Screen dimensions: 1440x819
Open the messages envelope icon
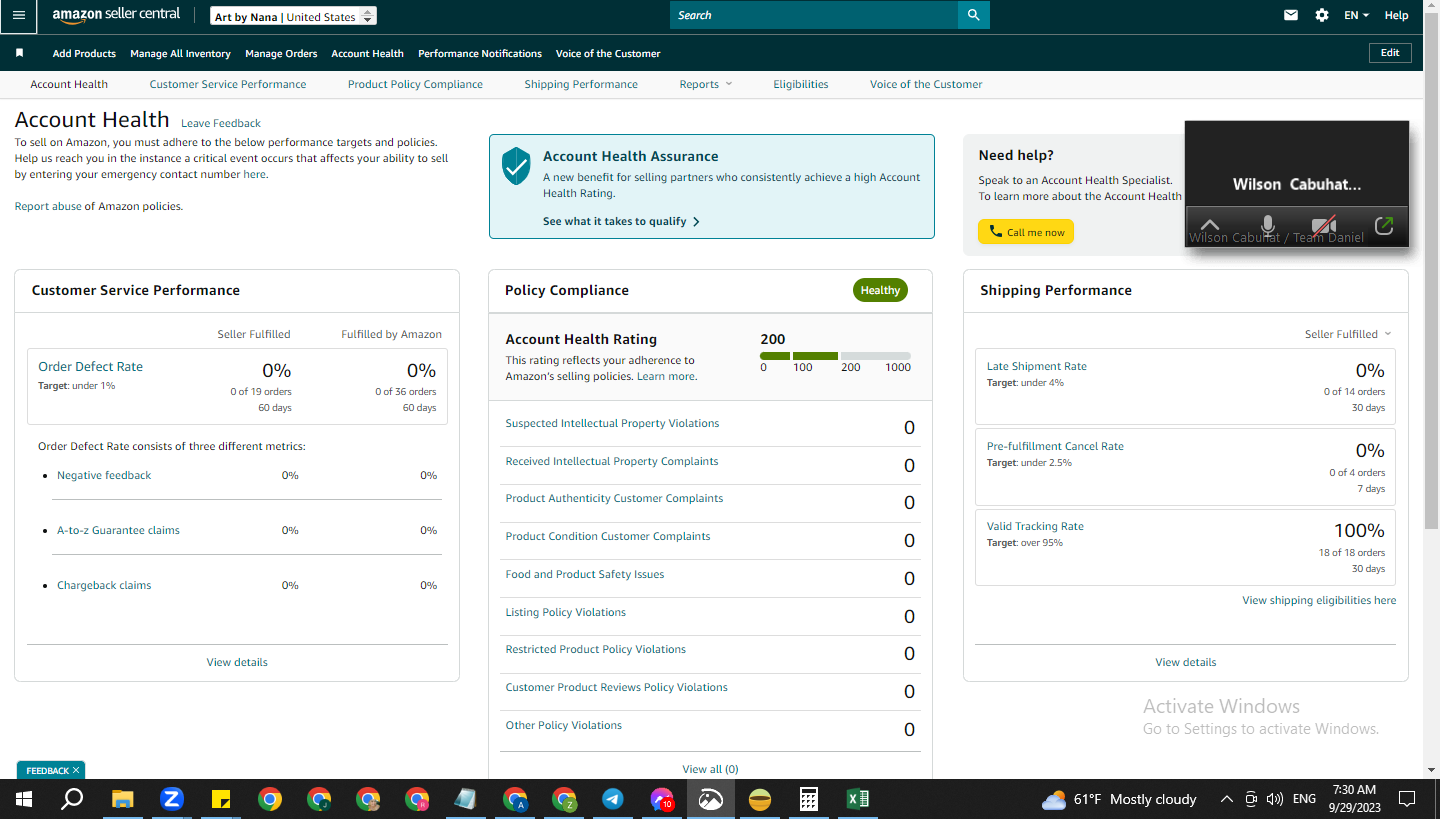click(x=1291, y=15)
